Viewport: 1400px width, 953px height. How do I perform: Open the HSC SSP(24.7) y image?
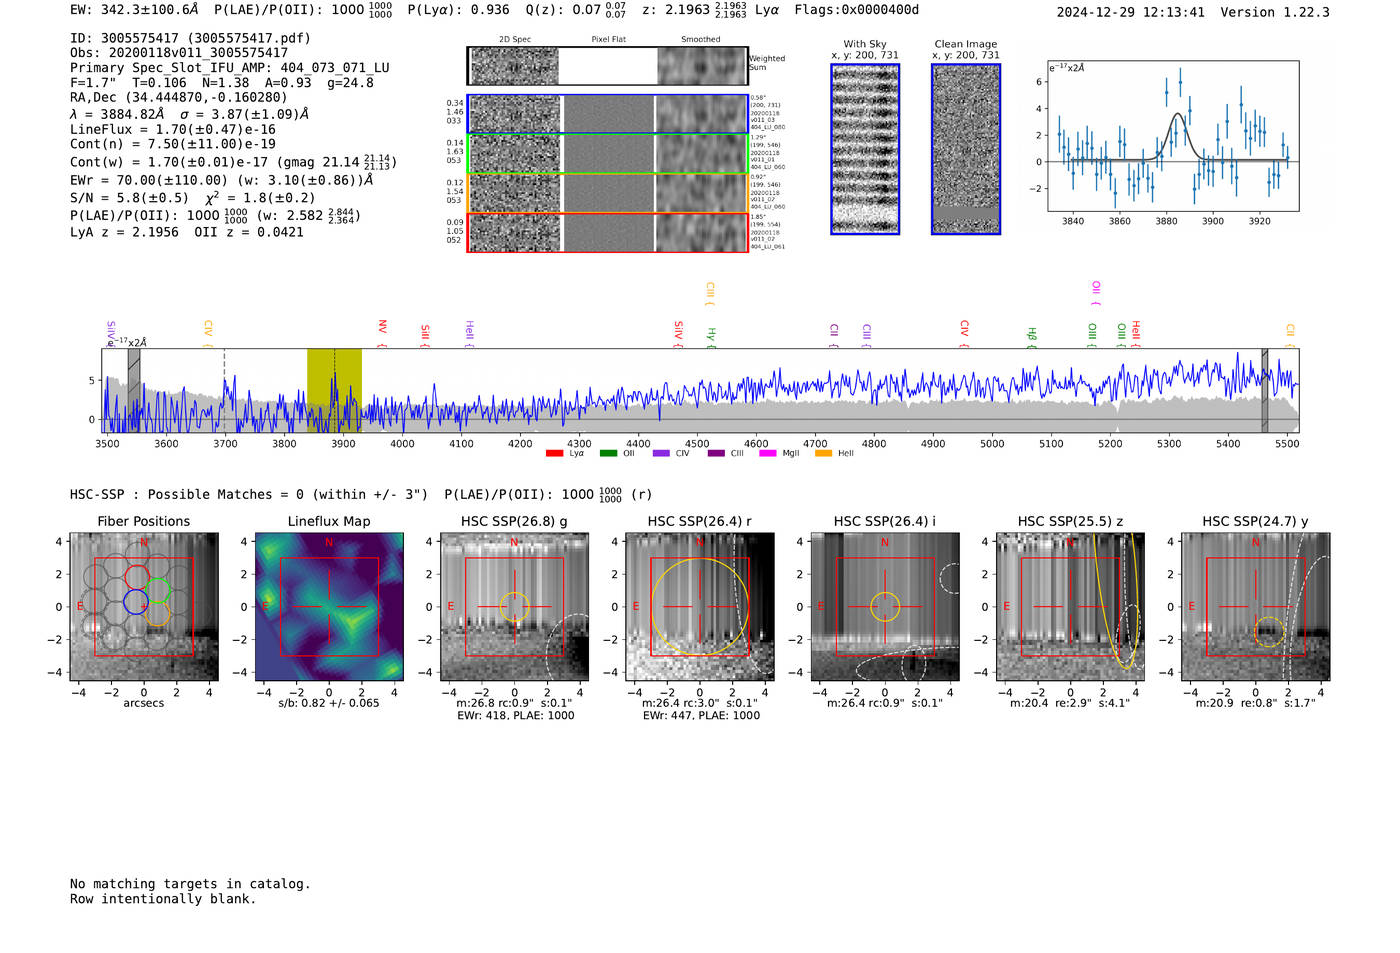click(x=1256, y=606)
